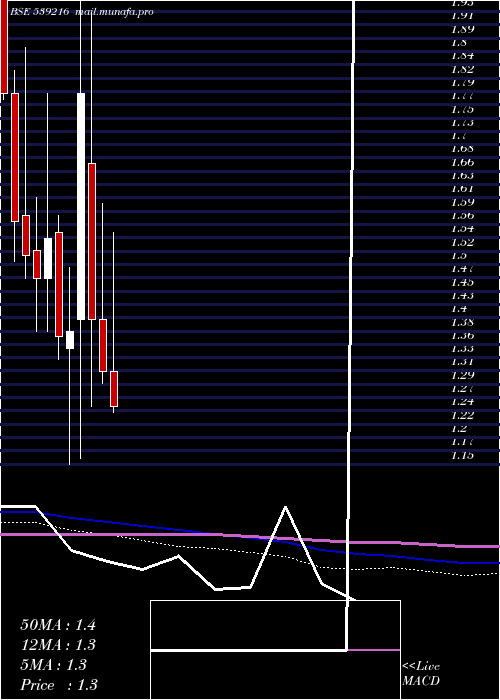Image resolution: width=500 pixels, height=700 pixels.
Task: Click the 1.82 price axis label
Action: click(x=462, y=70)
